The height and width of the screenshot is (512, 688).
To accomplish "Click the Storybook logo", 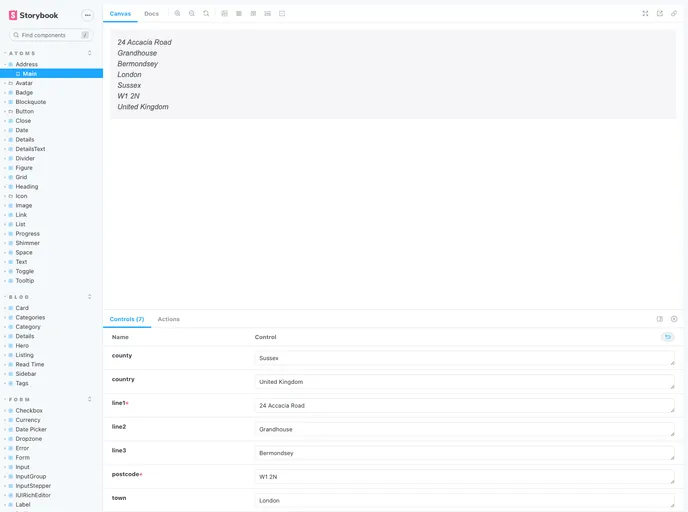I will click(33, 15).
